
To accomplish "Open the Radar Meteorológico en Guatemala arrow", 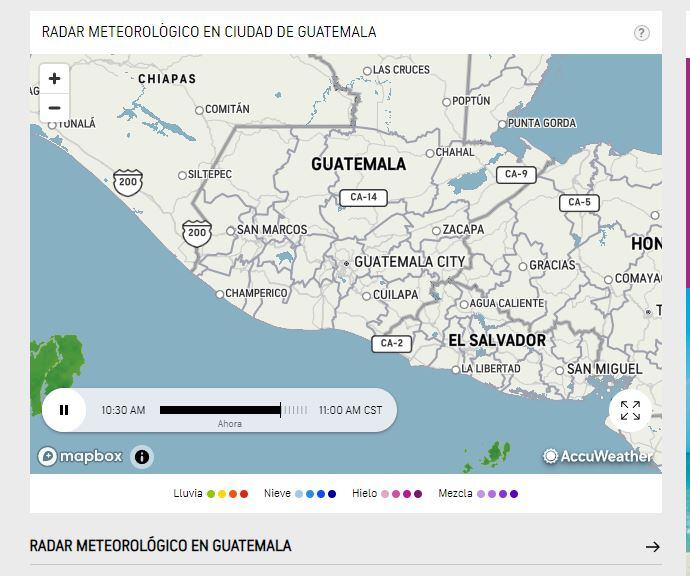I will point(652,546).
